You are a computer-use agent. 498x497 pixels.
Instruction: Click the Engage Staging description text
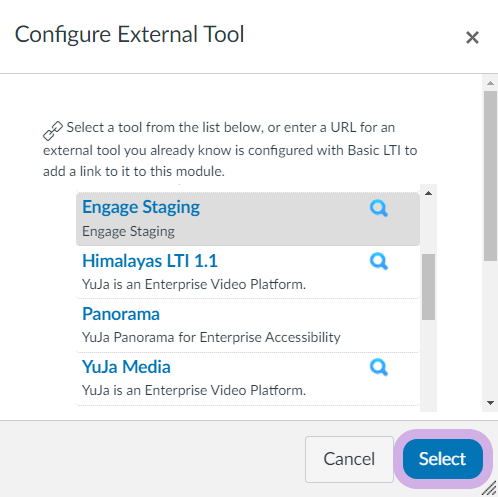128,232
